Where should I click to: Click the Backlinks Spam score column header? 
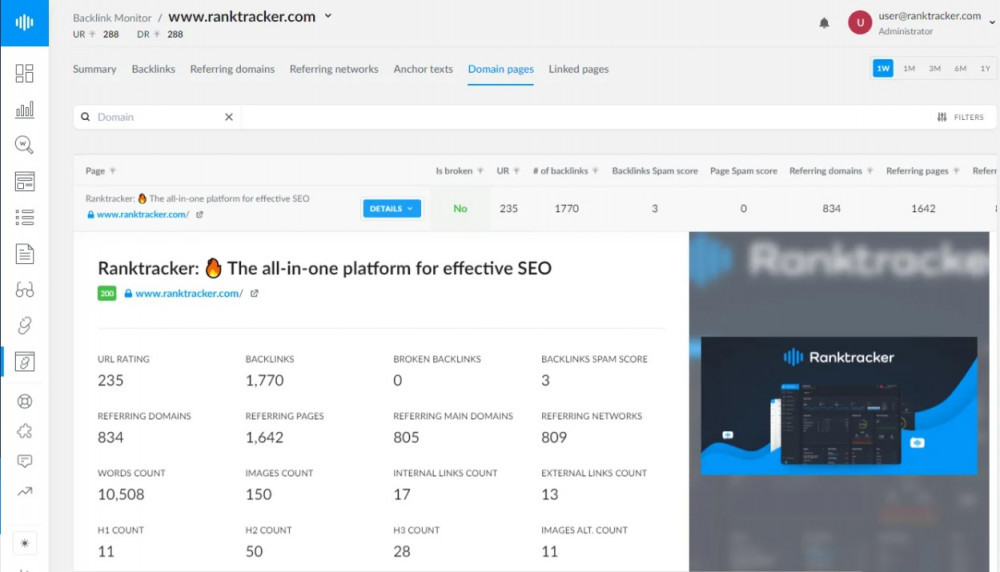point(654,171)
